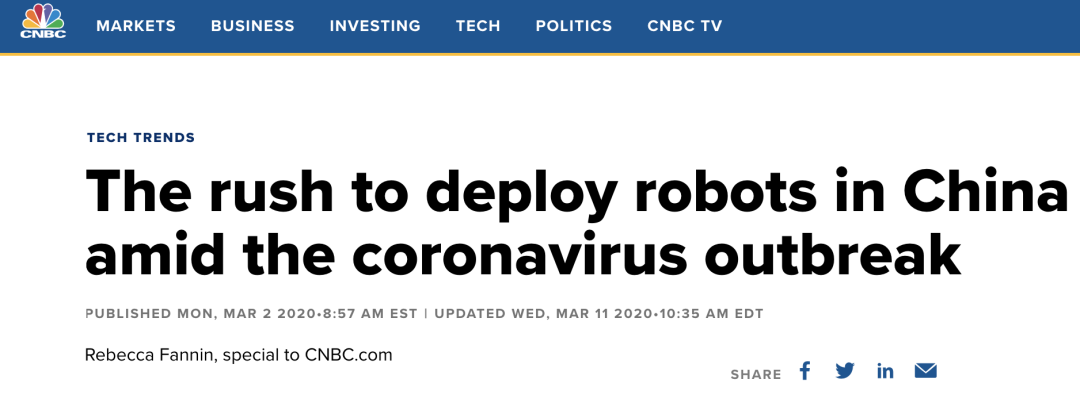Go to the INVESTING section
Viewport: 1080px width, 406px height.
pos(375,26)
